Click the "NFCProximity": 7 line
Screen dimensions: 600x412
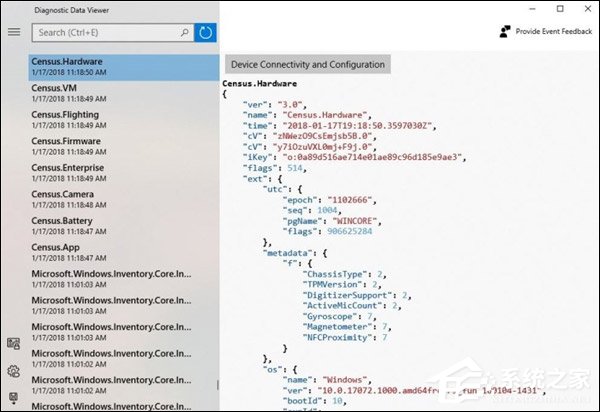344,337
